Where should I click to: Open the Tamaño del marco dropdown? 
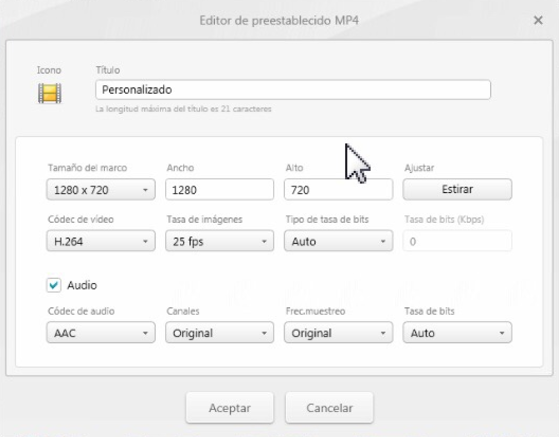[101, 190]
